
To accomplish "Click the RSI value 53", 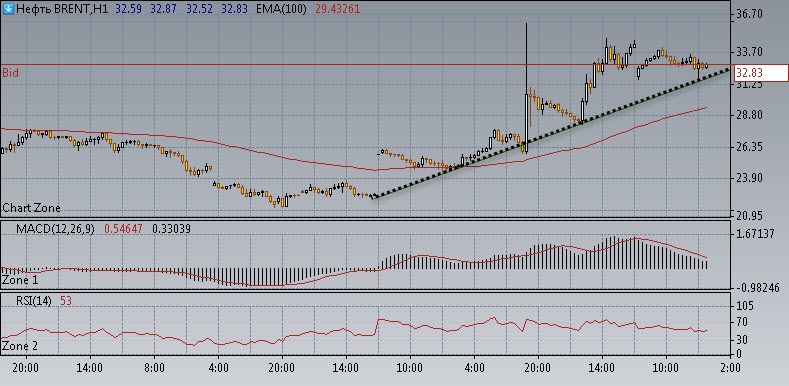I will coord(66,301).
